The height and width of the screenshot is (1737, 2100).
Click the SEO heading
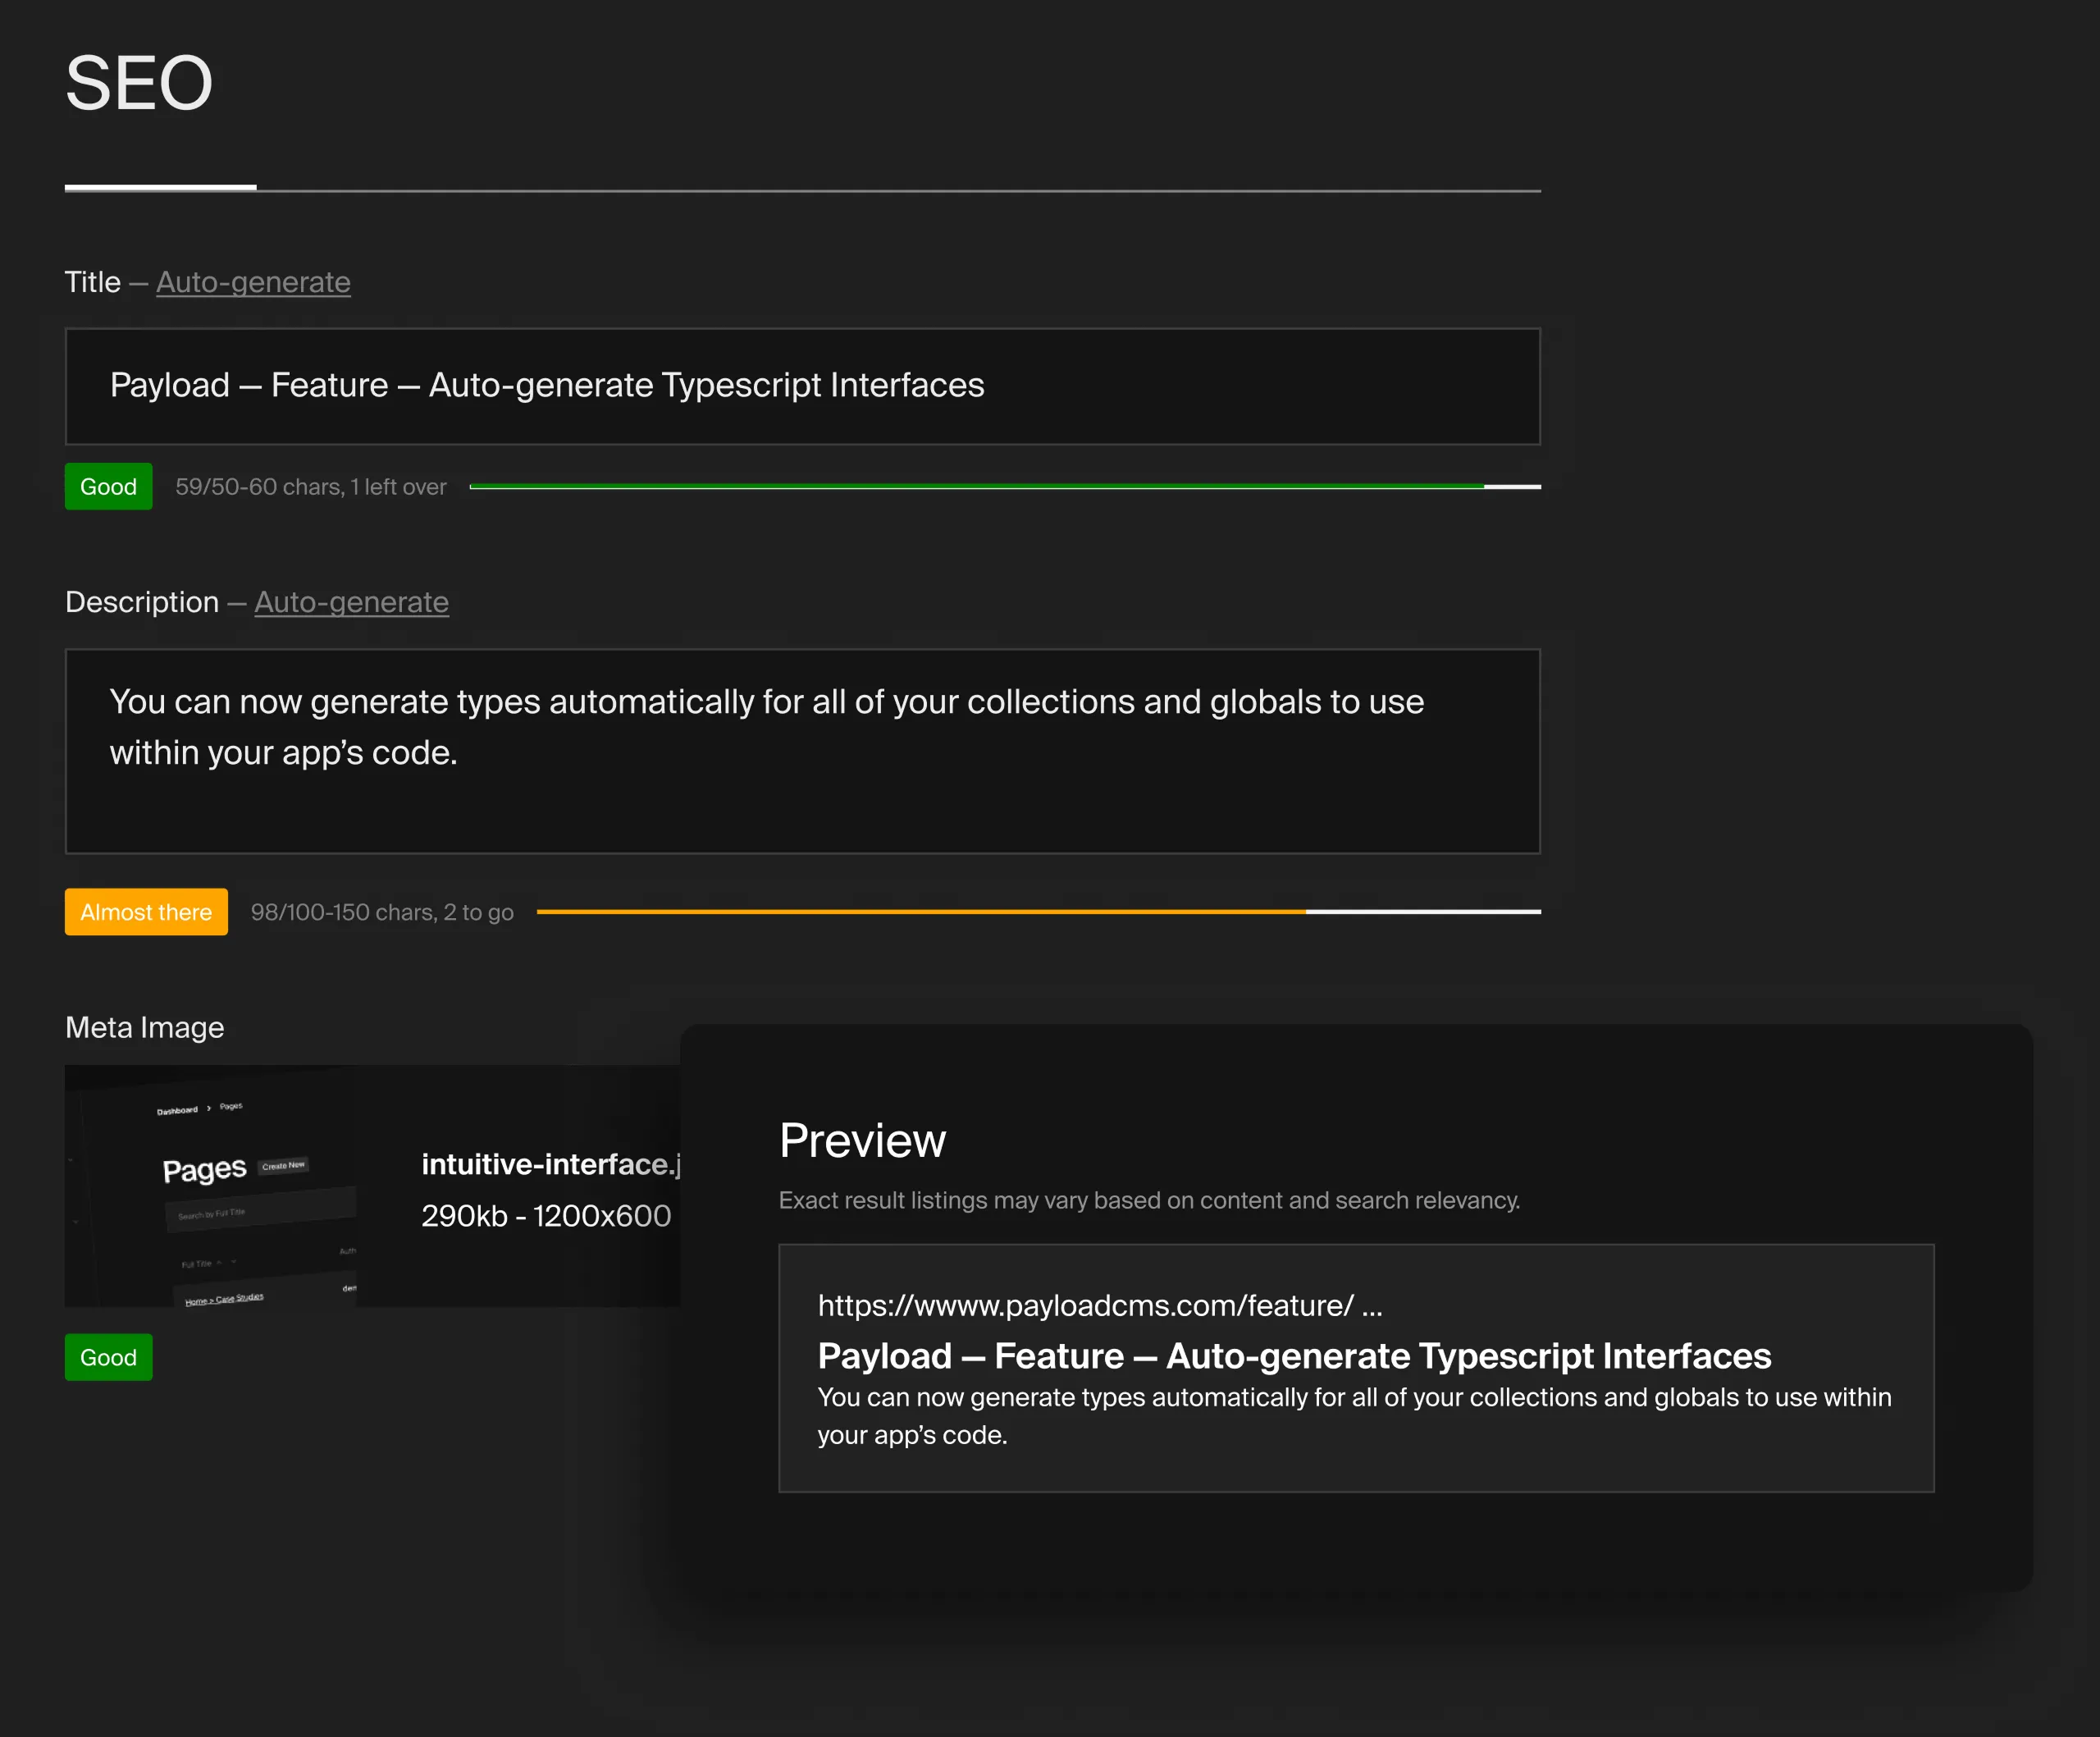pyautogui.click(x=139, y=83)
